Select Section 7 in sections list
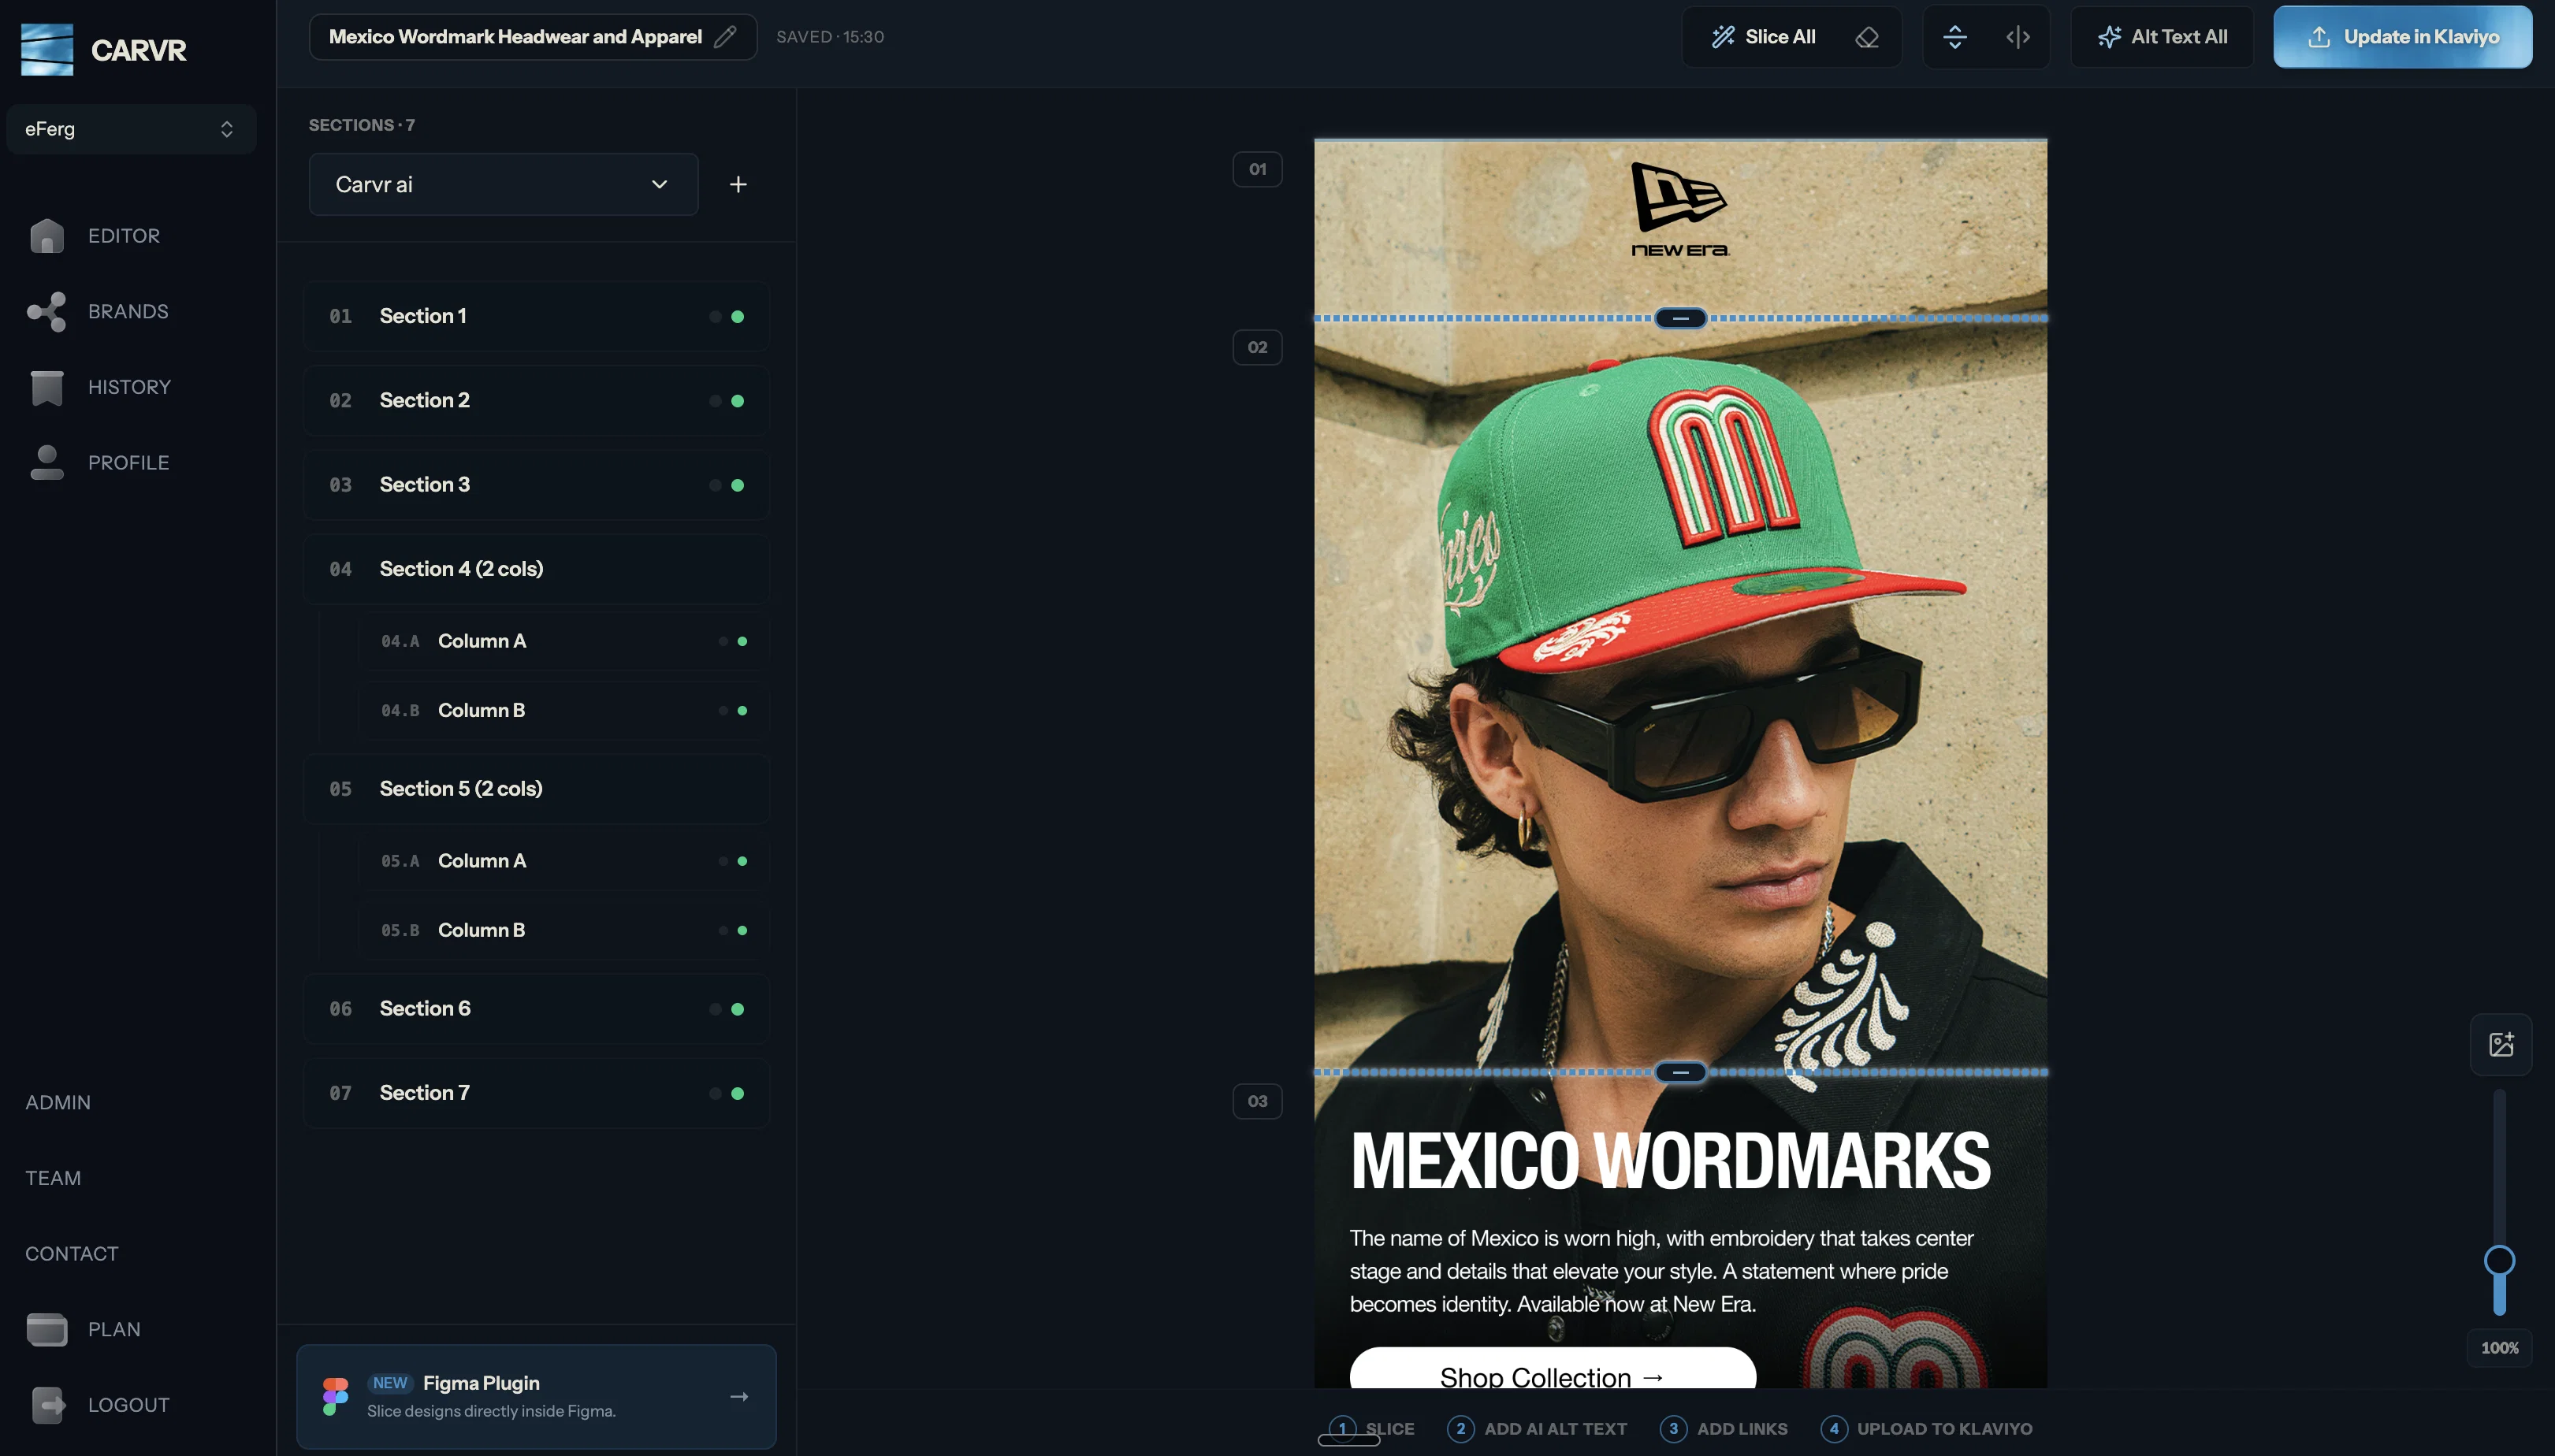The width and height of the screenshot is (2555, 1456). point(536,1093)
